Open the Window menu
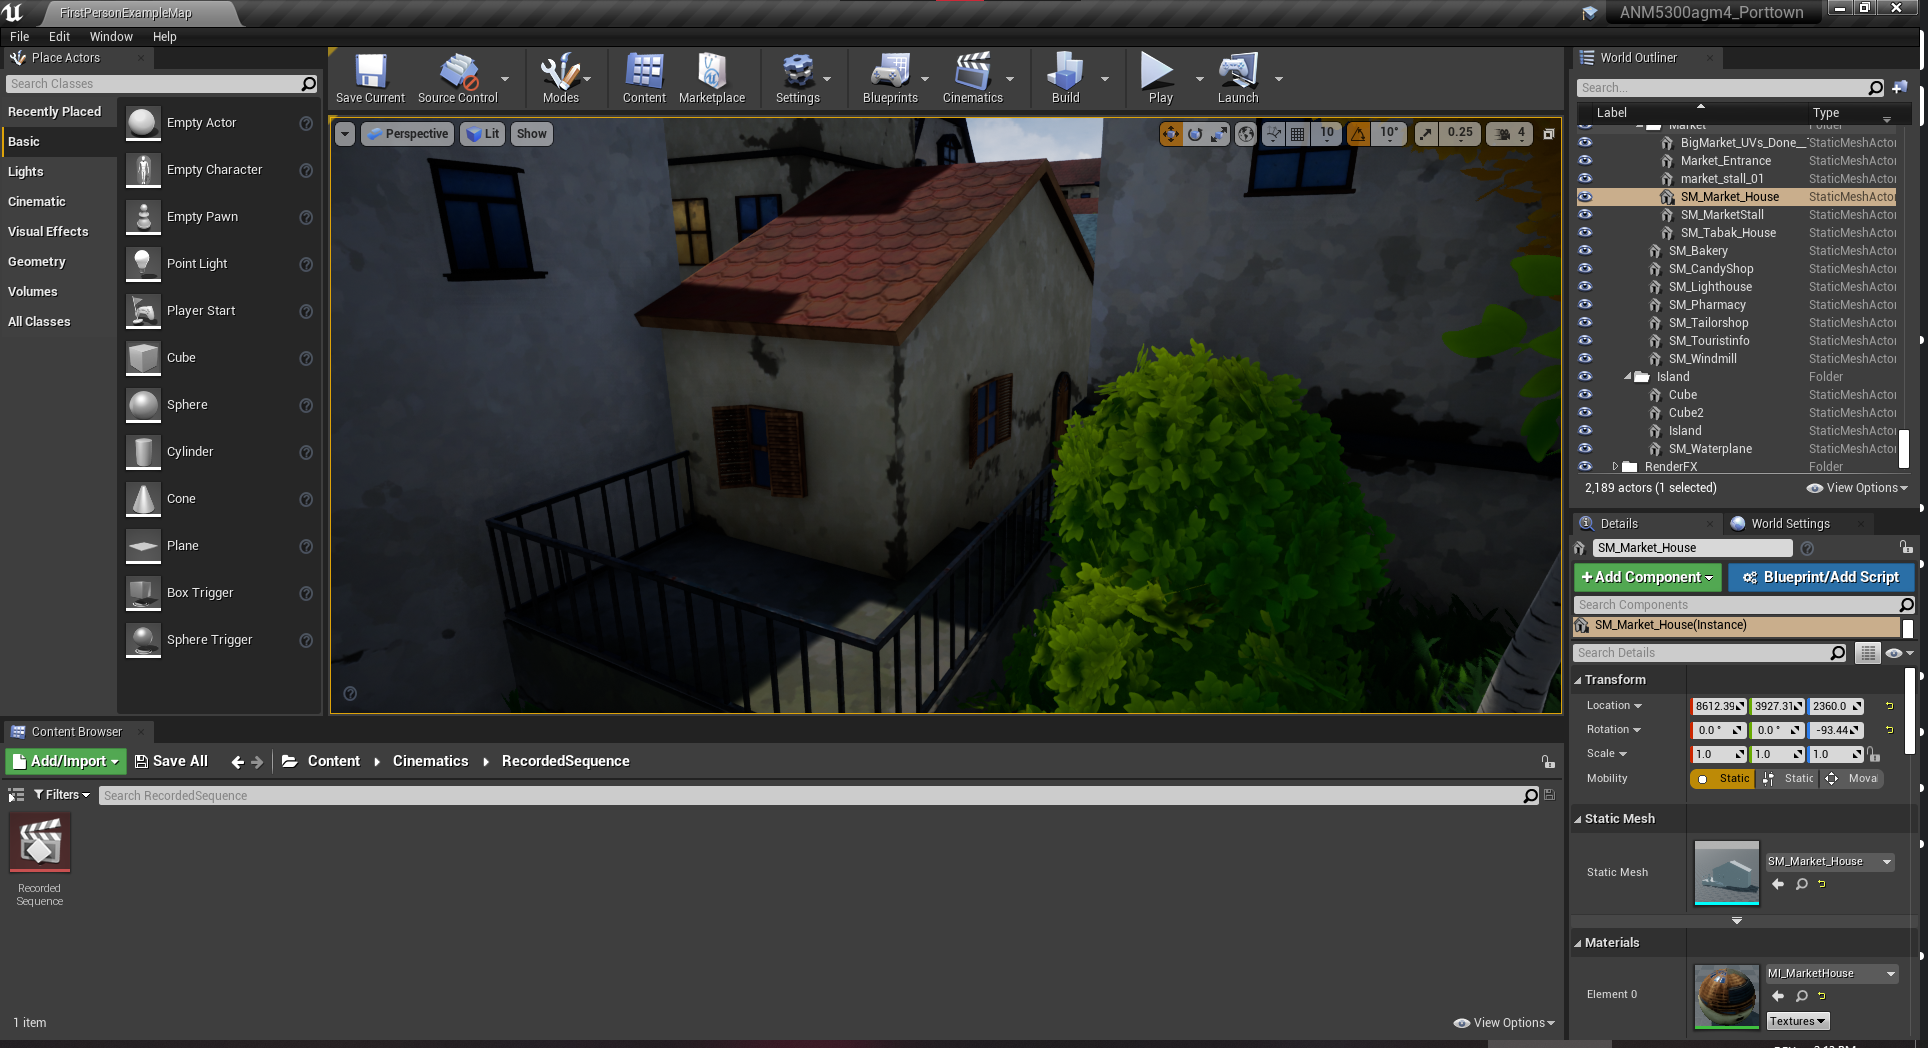This screenshot has width=1928, height=1048. (111, 37)
